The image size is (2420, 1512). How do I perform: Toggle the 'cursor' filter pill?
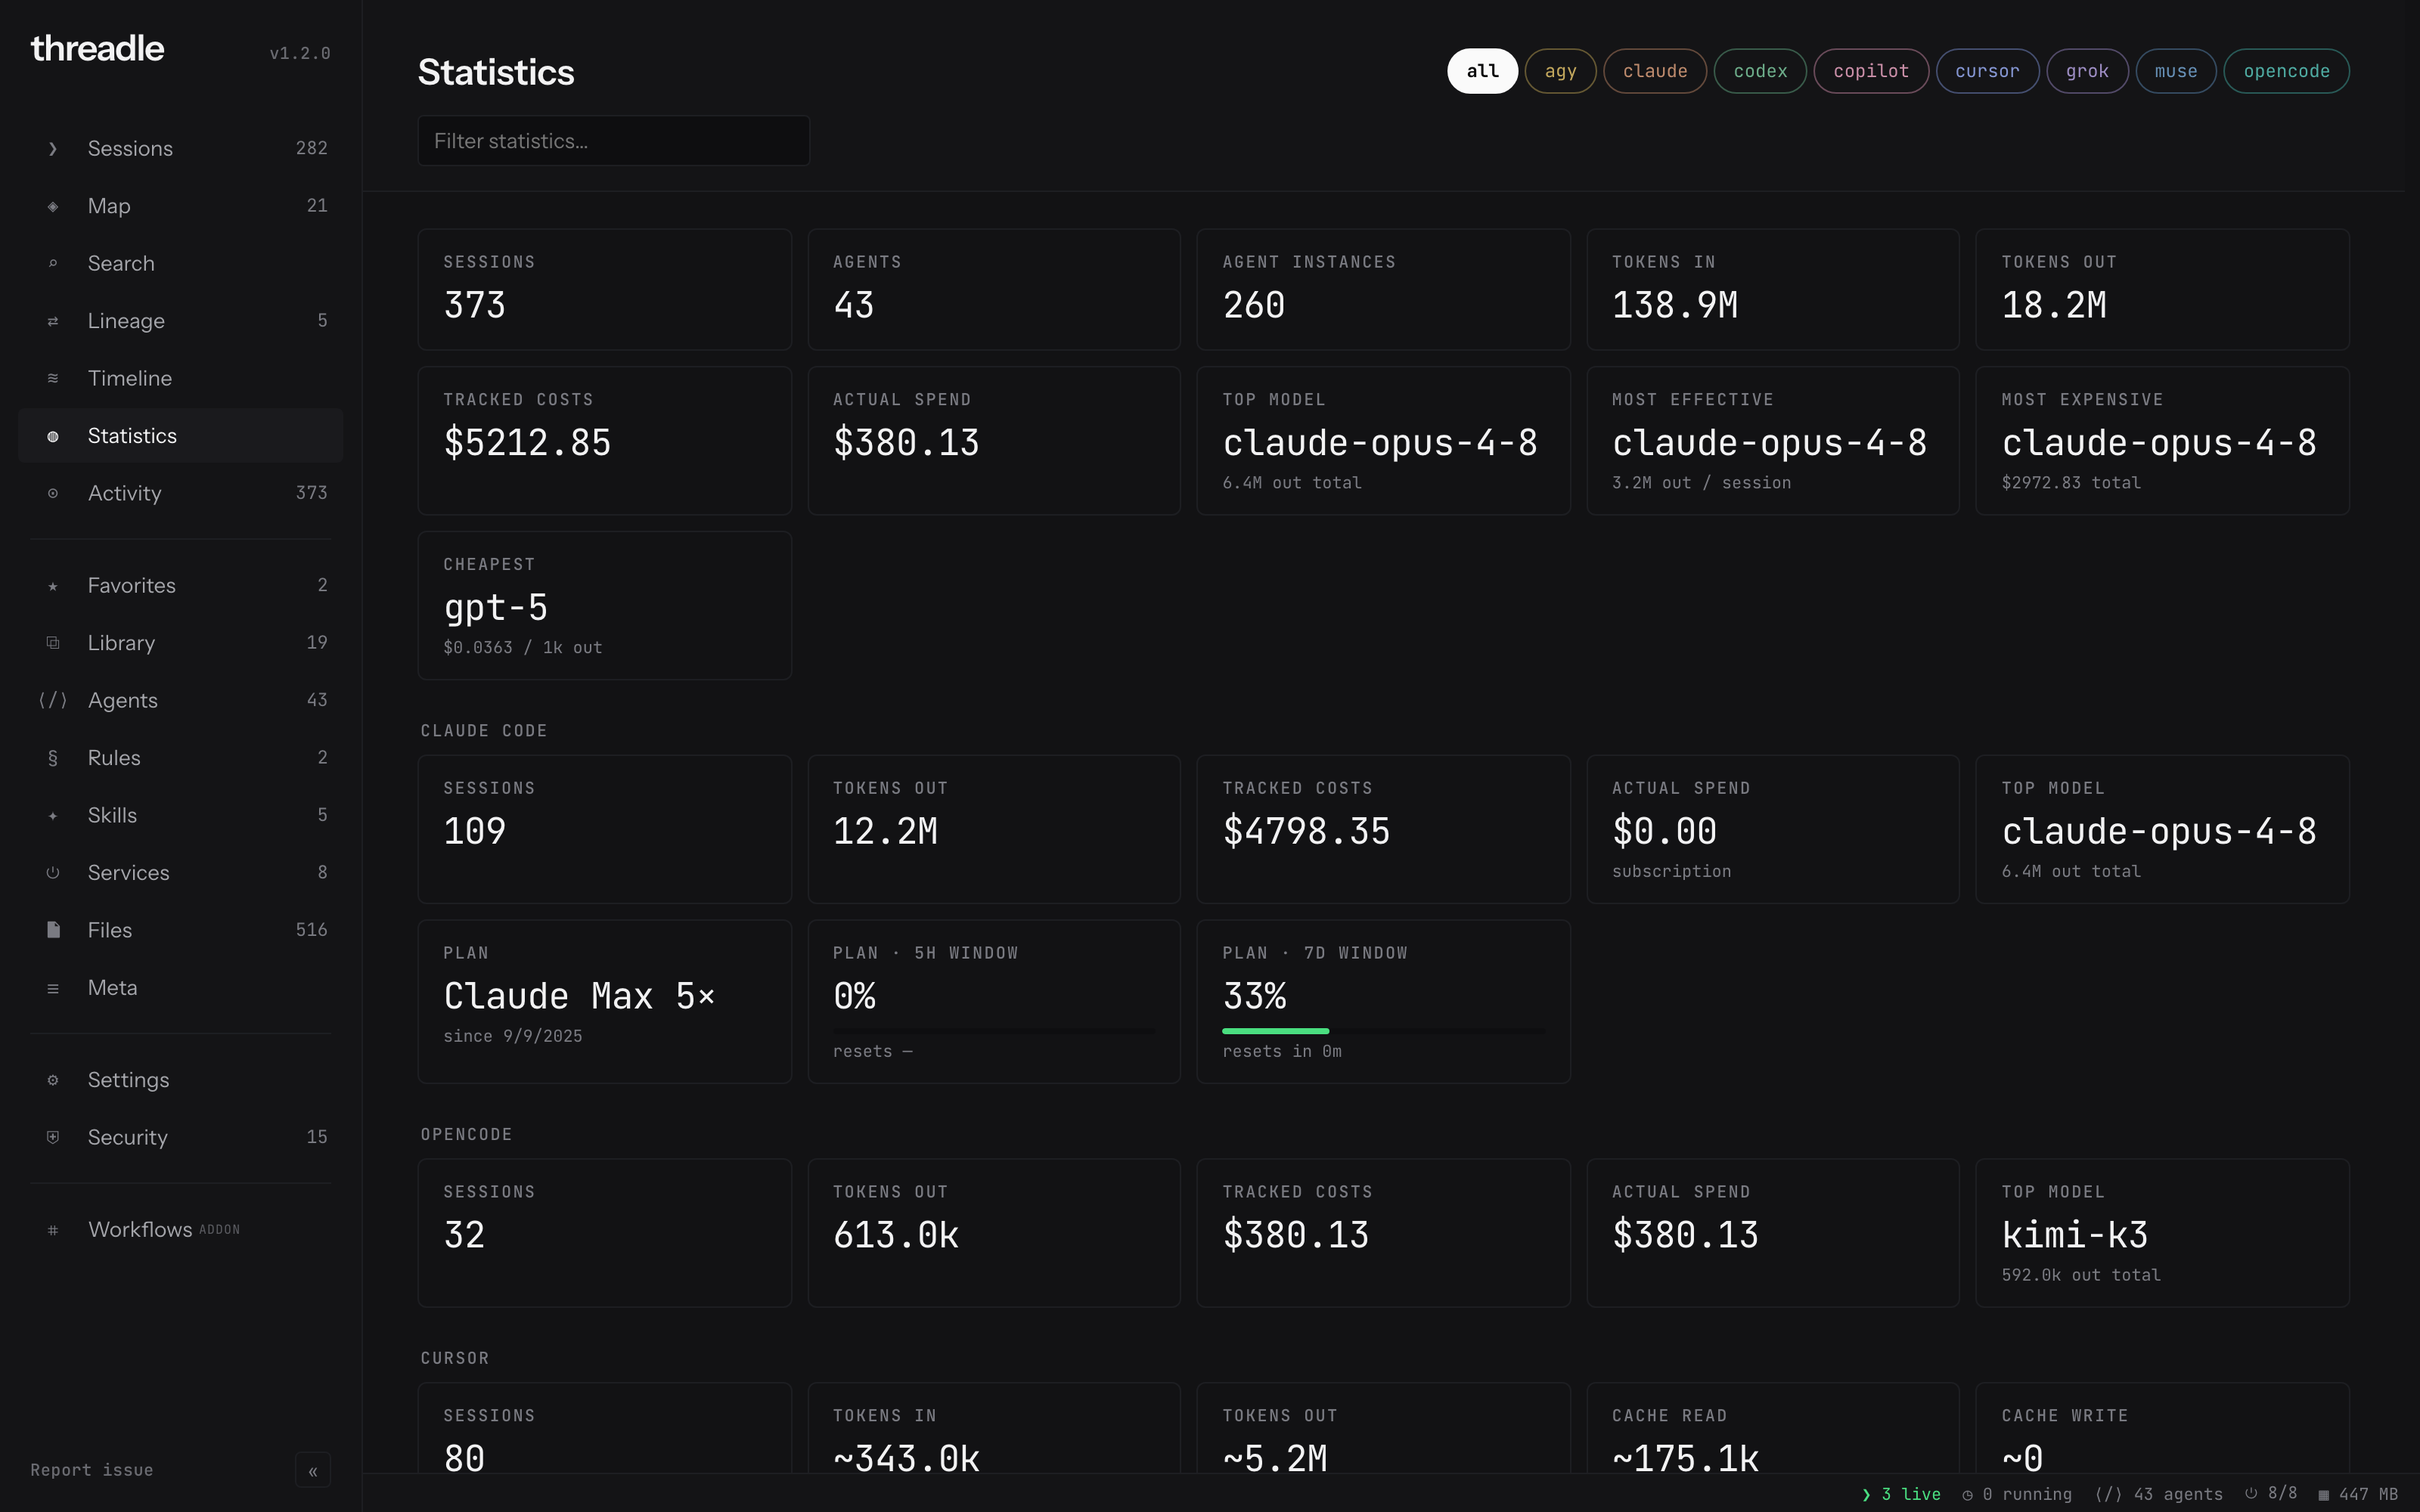pos(1987,71)
